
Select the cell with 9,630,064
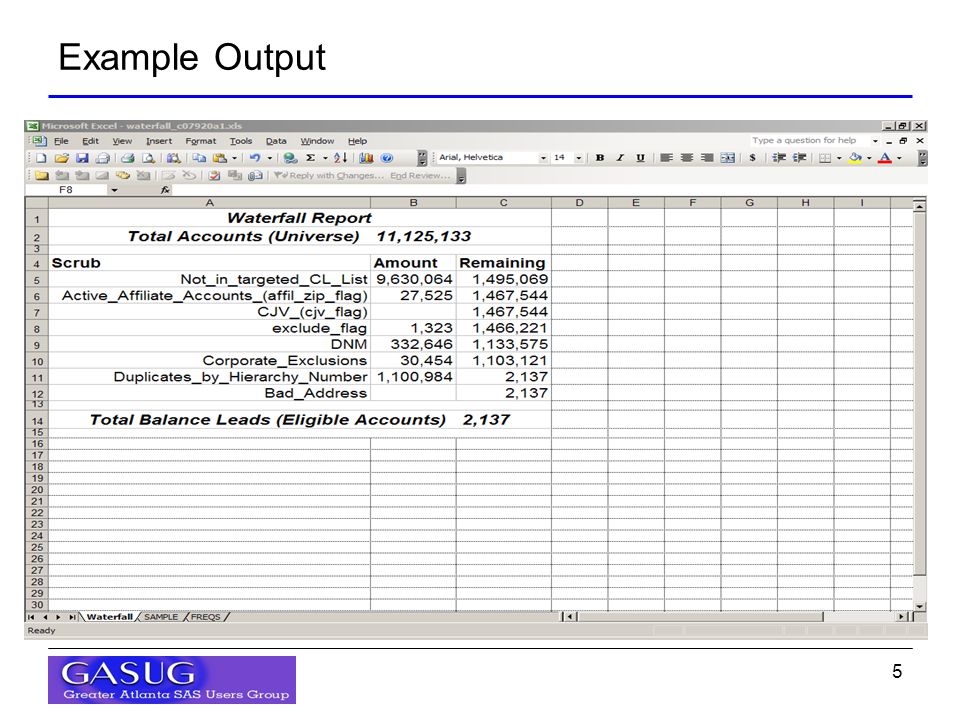pos(413,279)
